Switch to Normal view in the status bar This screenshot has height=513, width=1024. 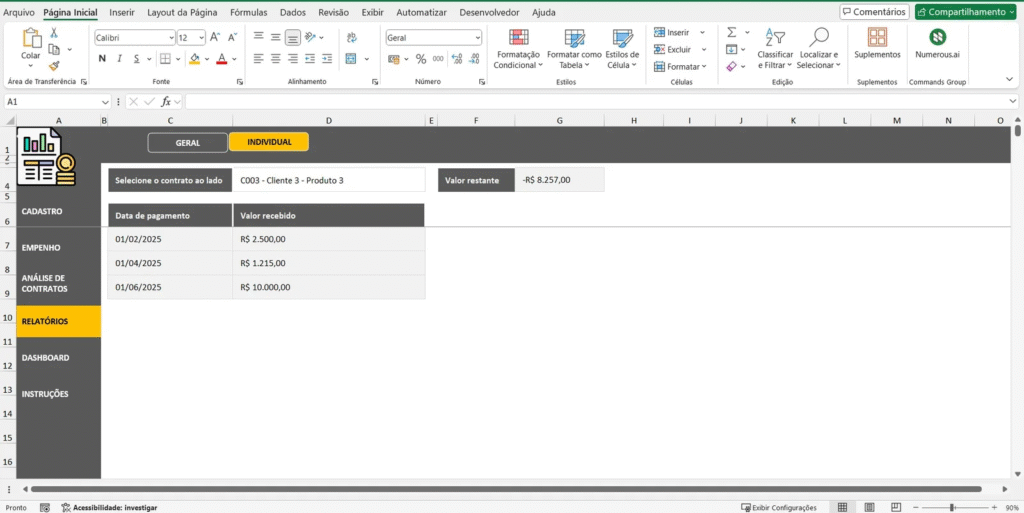coord(842,507)
